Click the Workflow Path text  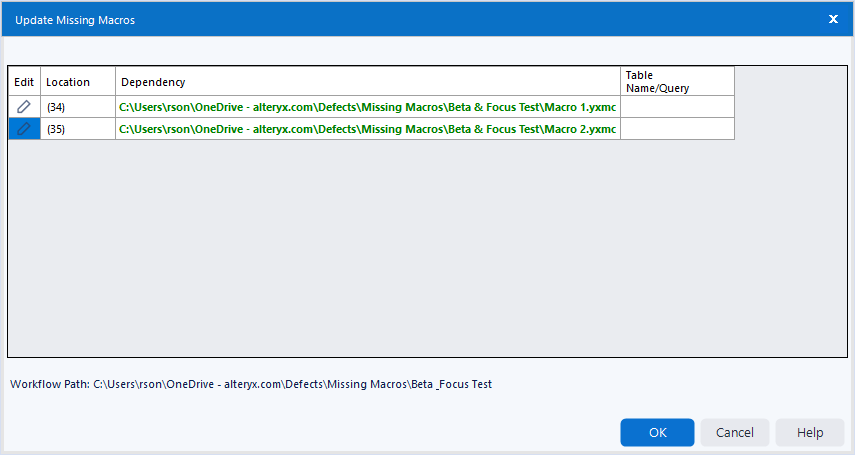pyautogui.click(x=251, y=384)
